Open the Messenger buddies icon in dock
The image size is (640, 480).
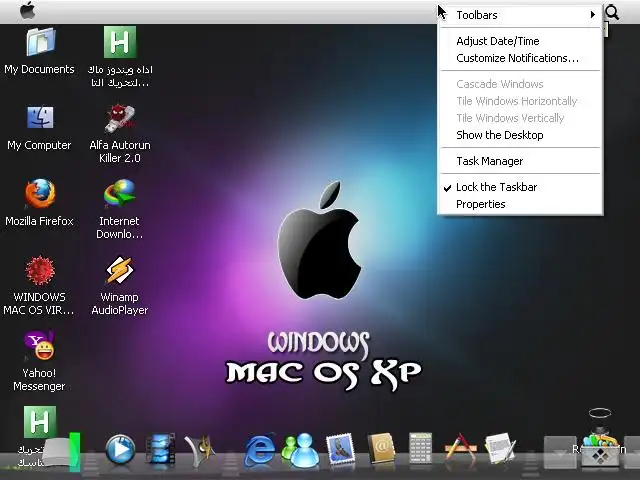(300, 451)
